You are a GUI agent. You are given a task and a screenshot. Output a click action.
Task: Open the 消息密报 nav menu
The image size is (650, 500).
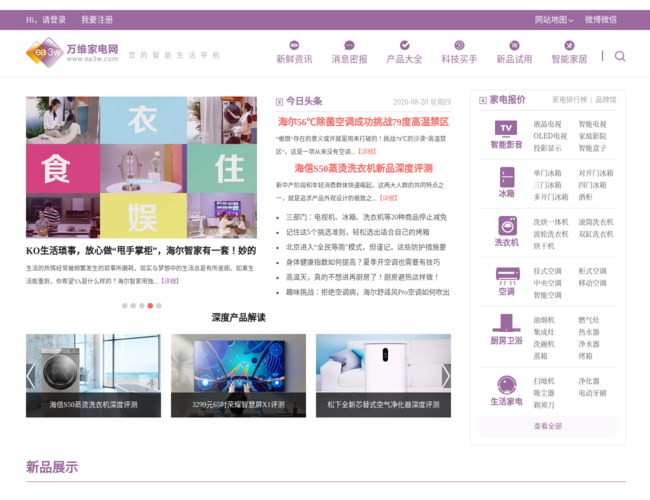349,59
